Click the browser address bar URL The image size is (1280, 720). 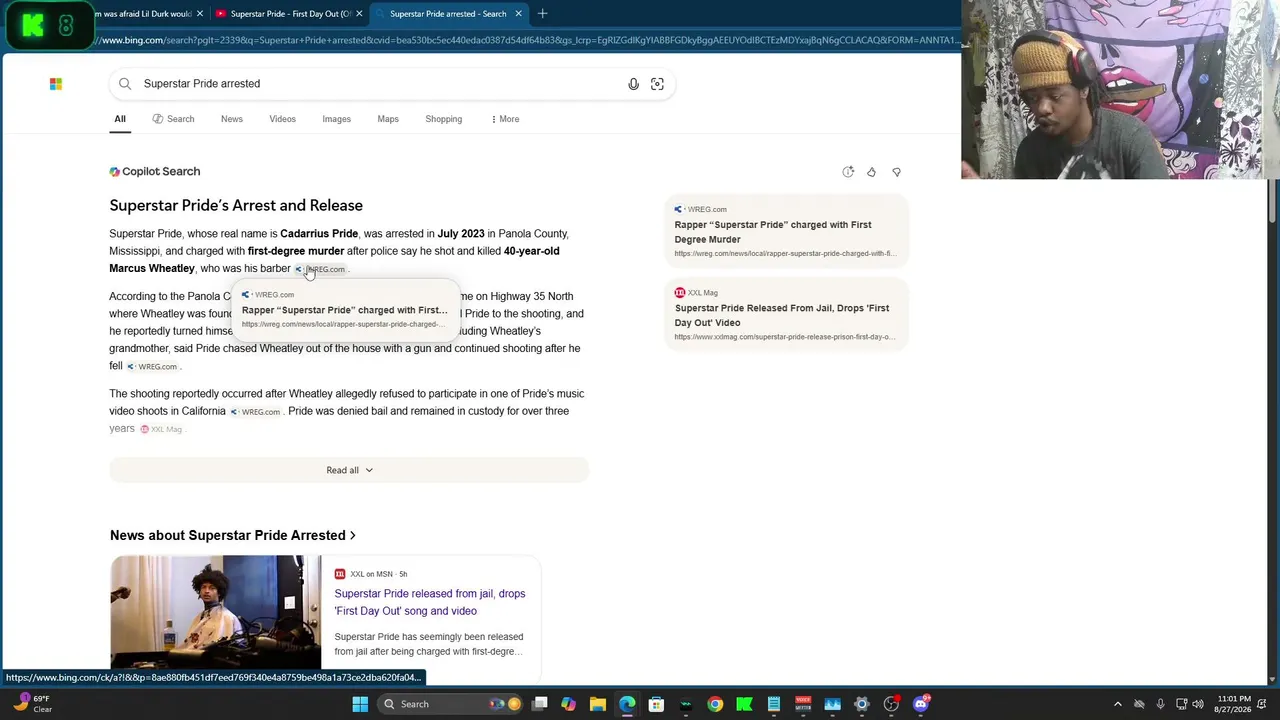[528, 41]
